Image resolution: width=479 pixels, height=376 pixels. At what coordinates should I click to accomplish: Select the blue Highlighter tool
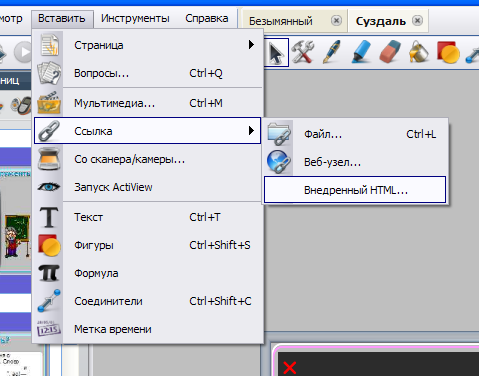[361, 52]
